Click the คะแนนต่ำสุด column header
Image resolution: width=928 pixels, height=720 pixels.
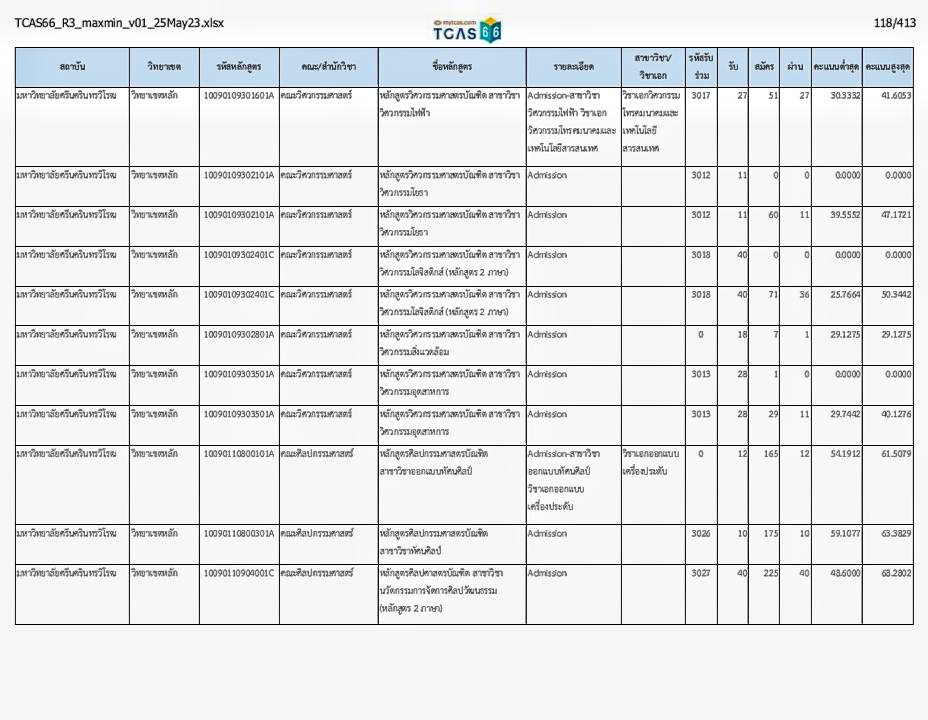pyautogui.click(x=836, y=66)
